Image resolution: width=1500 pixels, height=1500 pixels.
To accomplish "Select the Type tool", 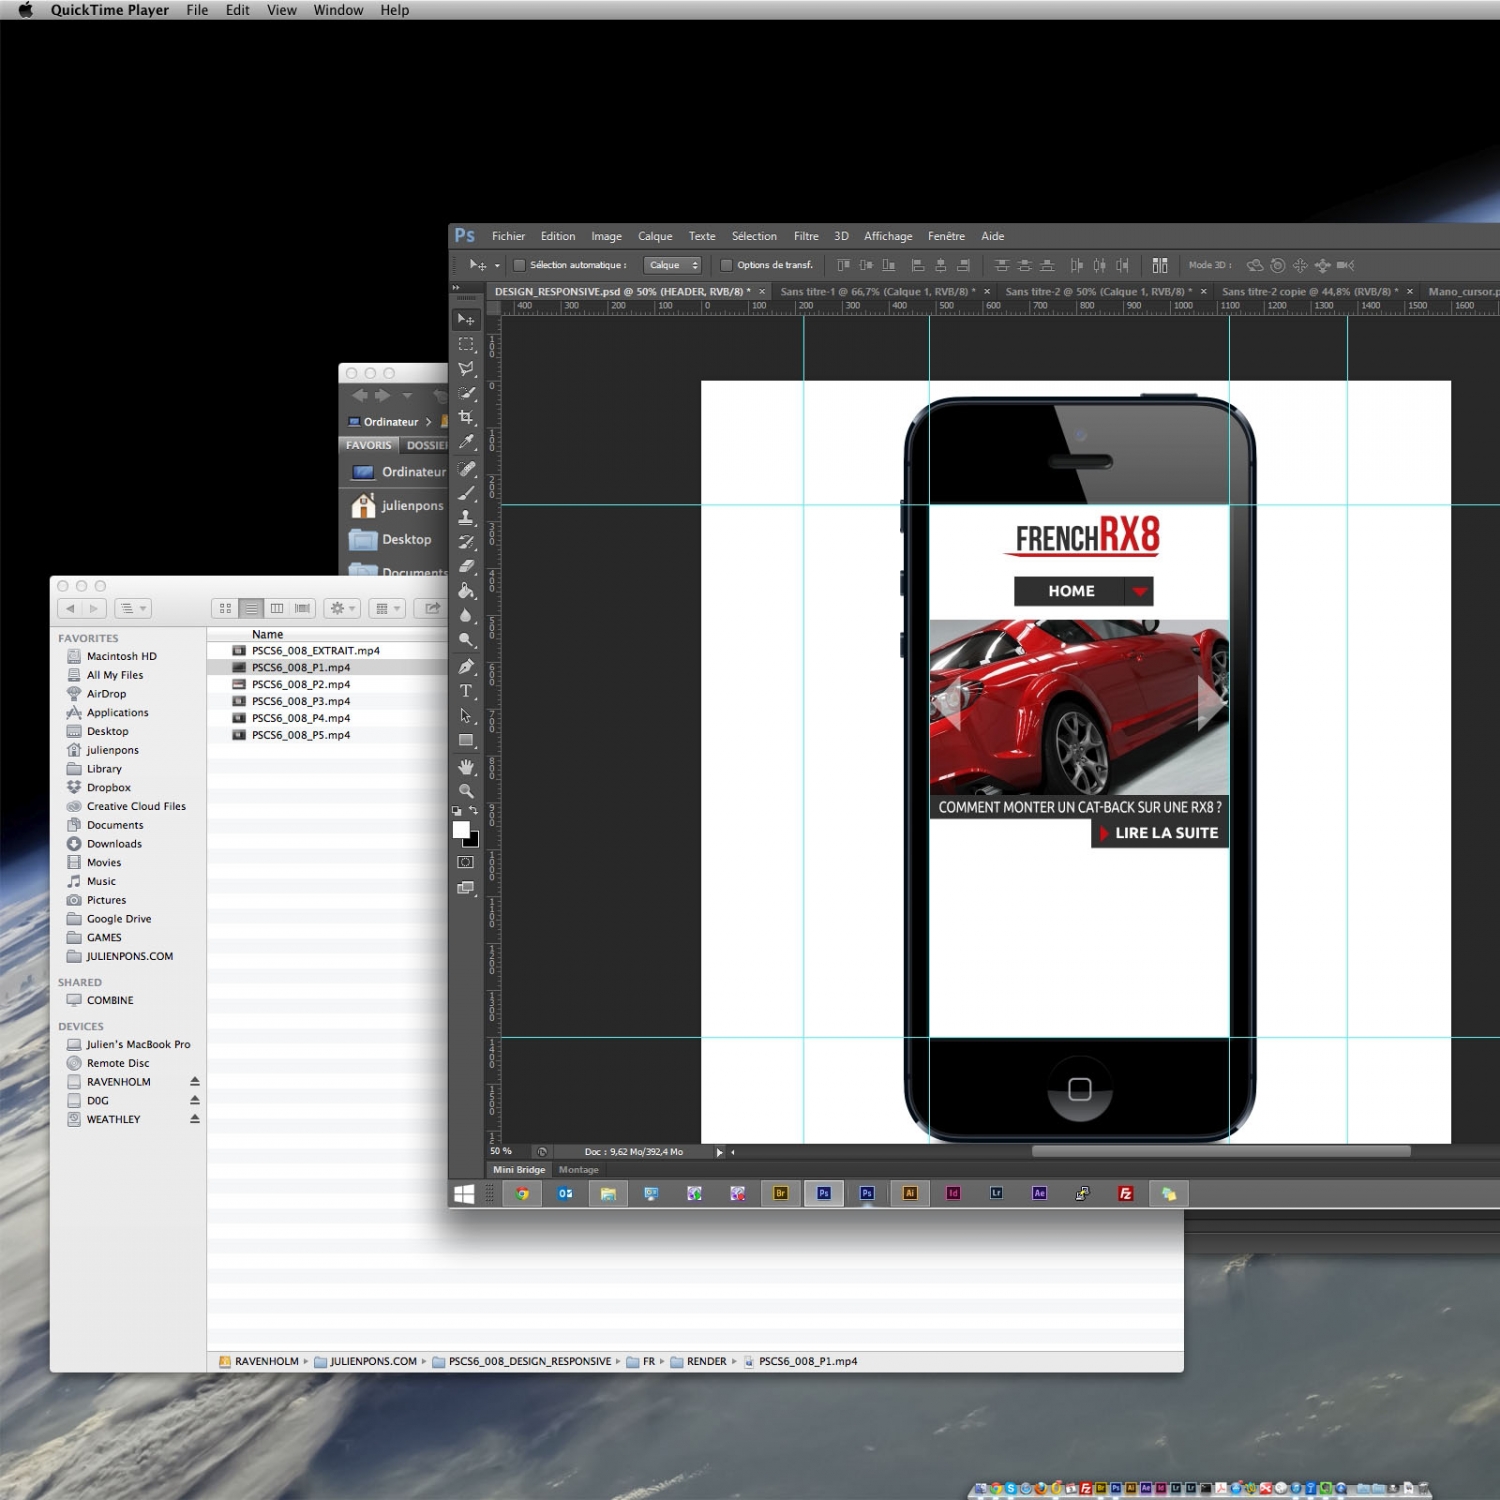I will 466,691.
